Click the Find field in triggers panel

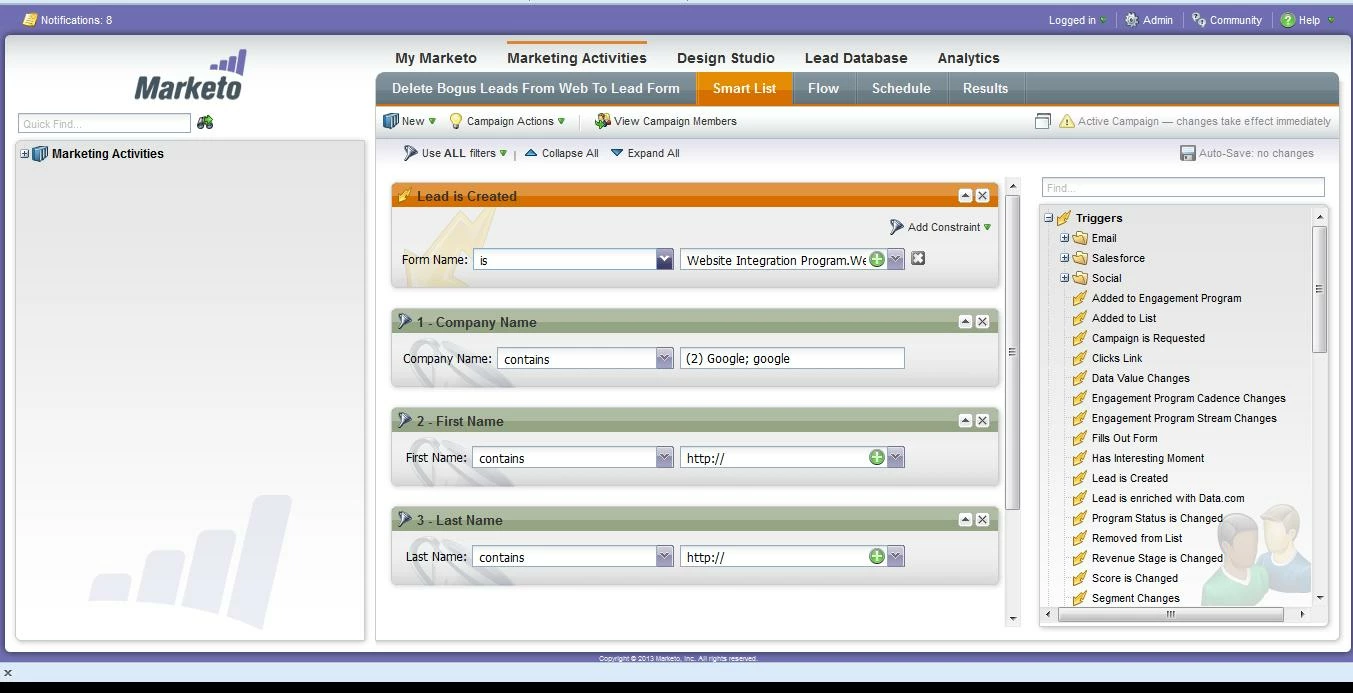pos(1183,187)
